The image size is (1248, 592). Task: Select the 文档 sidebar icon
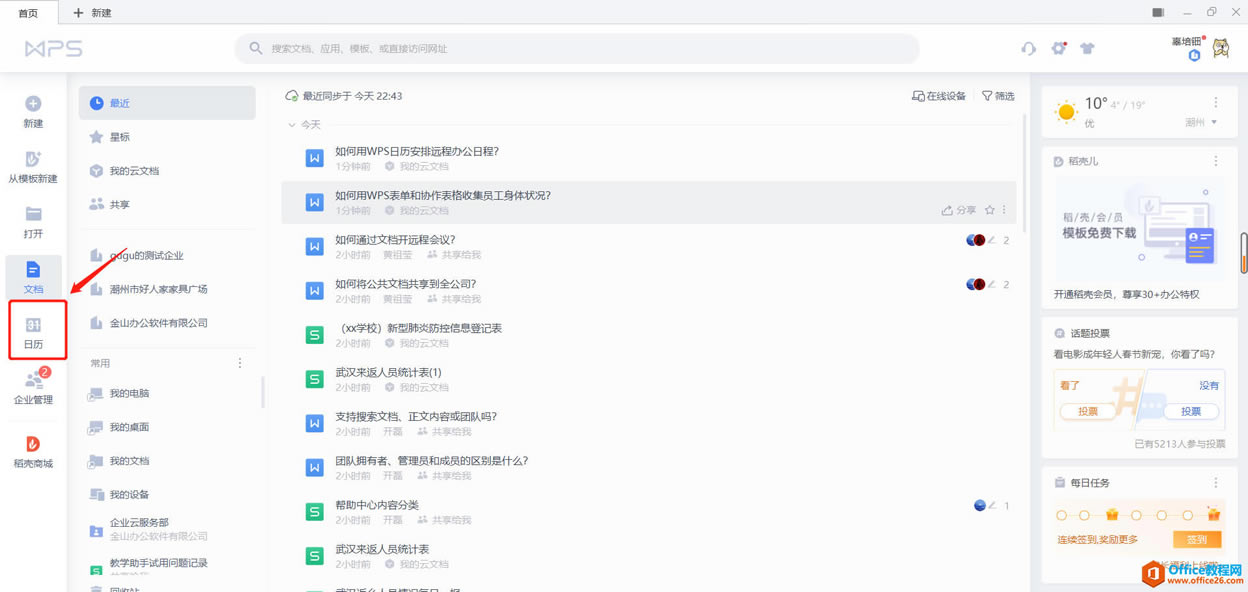pyautogui.click(x=33, y=270)
